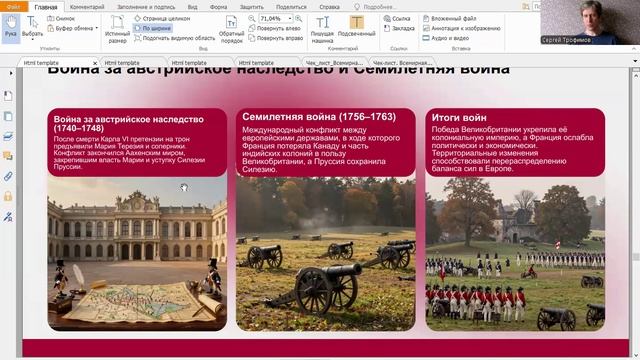
Task: Open the Заполнение и подпись tab
Action: tap(146, 7)
